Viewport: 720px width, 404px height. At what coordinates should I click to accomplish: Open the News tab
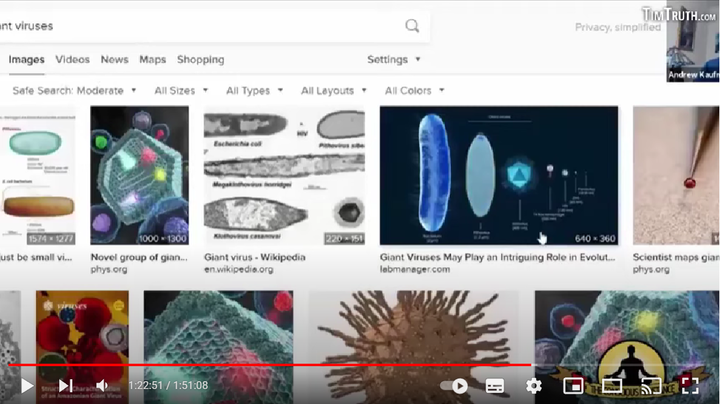coord(114,60)
